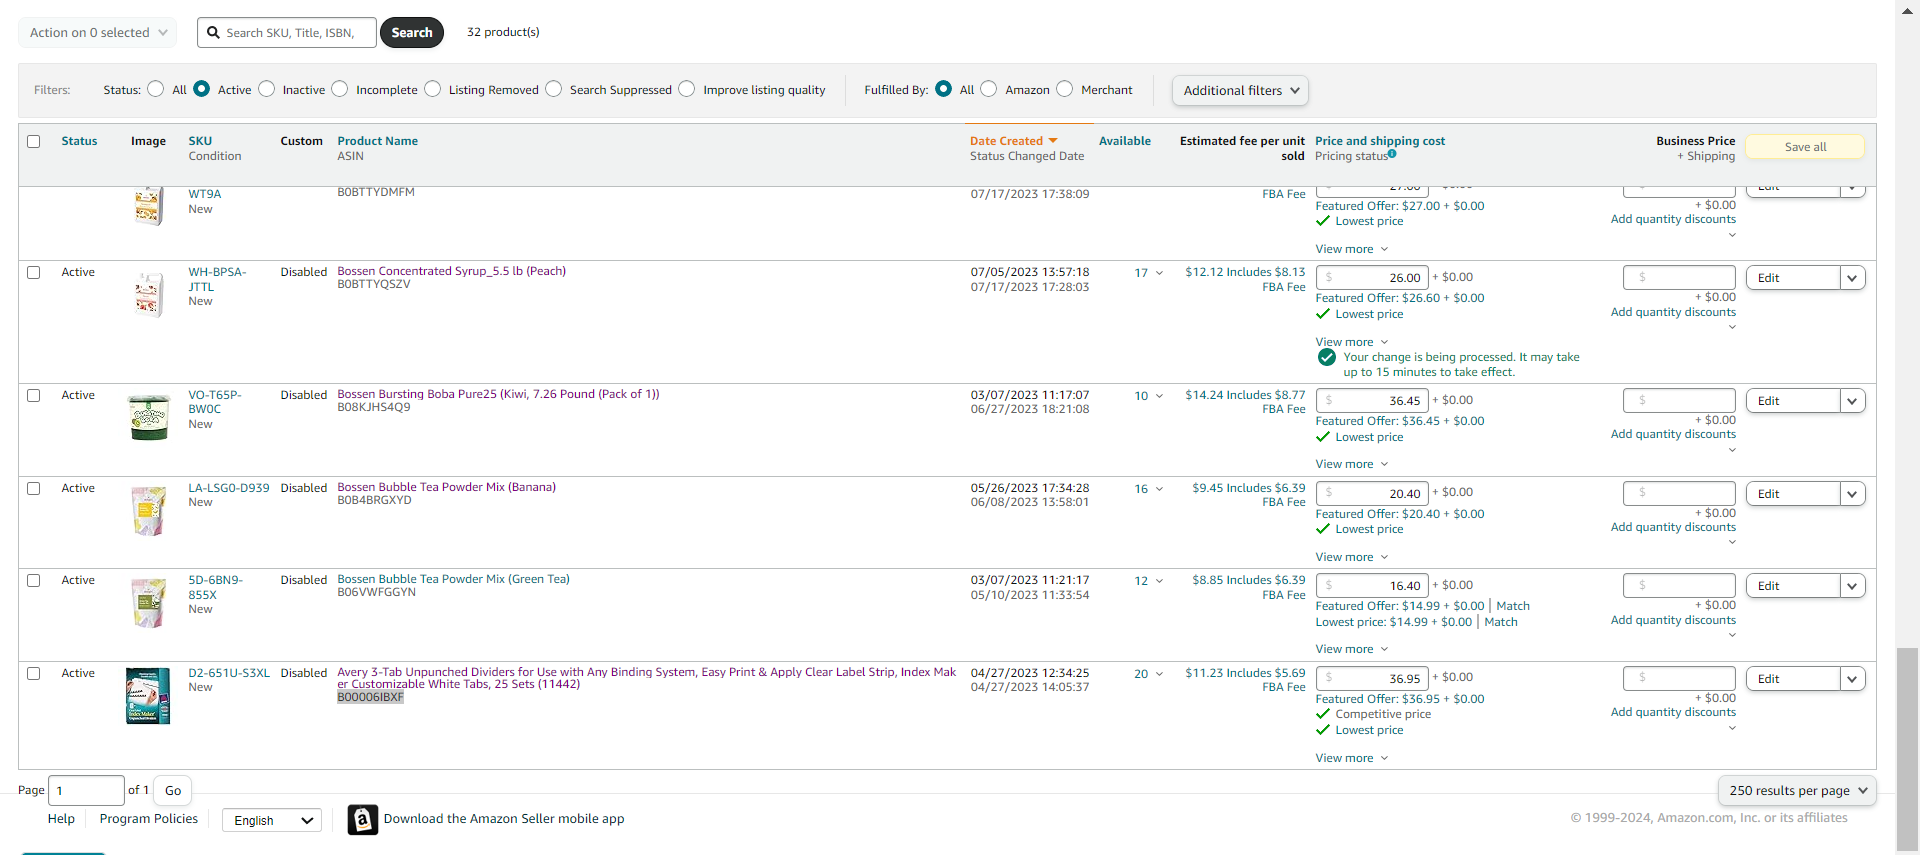Expand View more for Avery Dividers row
The width and height of the screenshot is (1920, 855).
tap(1352, 758)
